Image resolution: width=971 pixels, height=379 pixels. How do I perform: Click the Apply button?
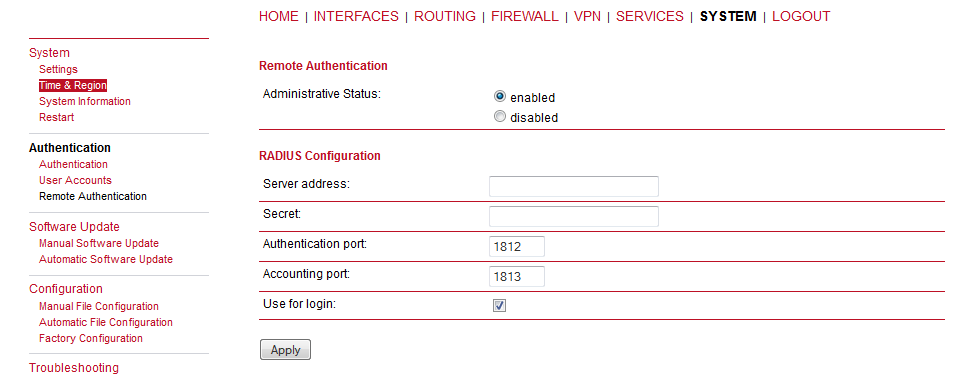tap(285, 350)
